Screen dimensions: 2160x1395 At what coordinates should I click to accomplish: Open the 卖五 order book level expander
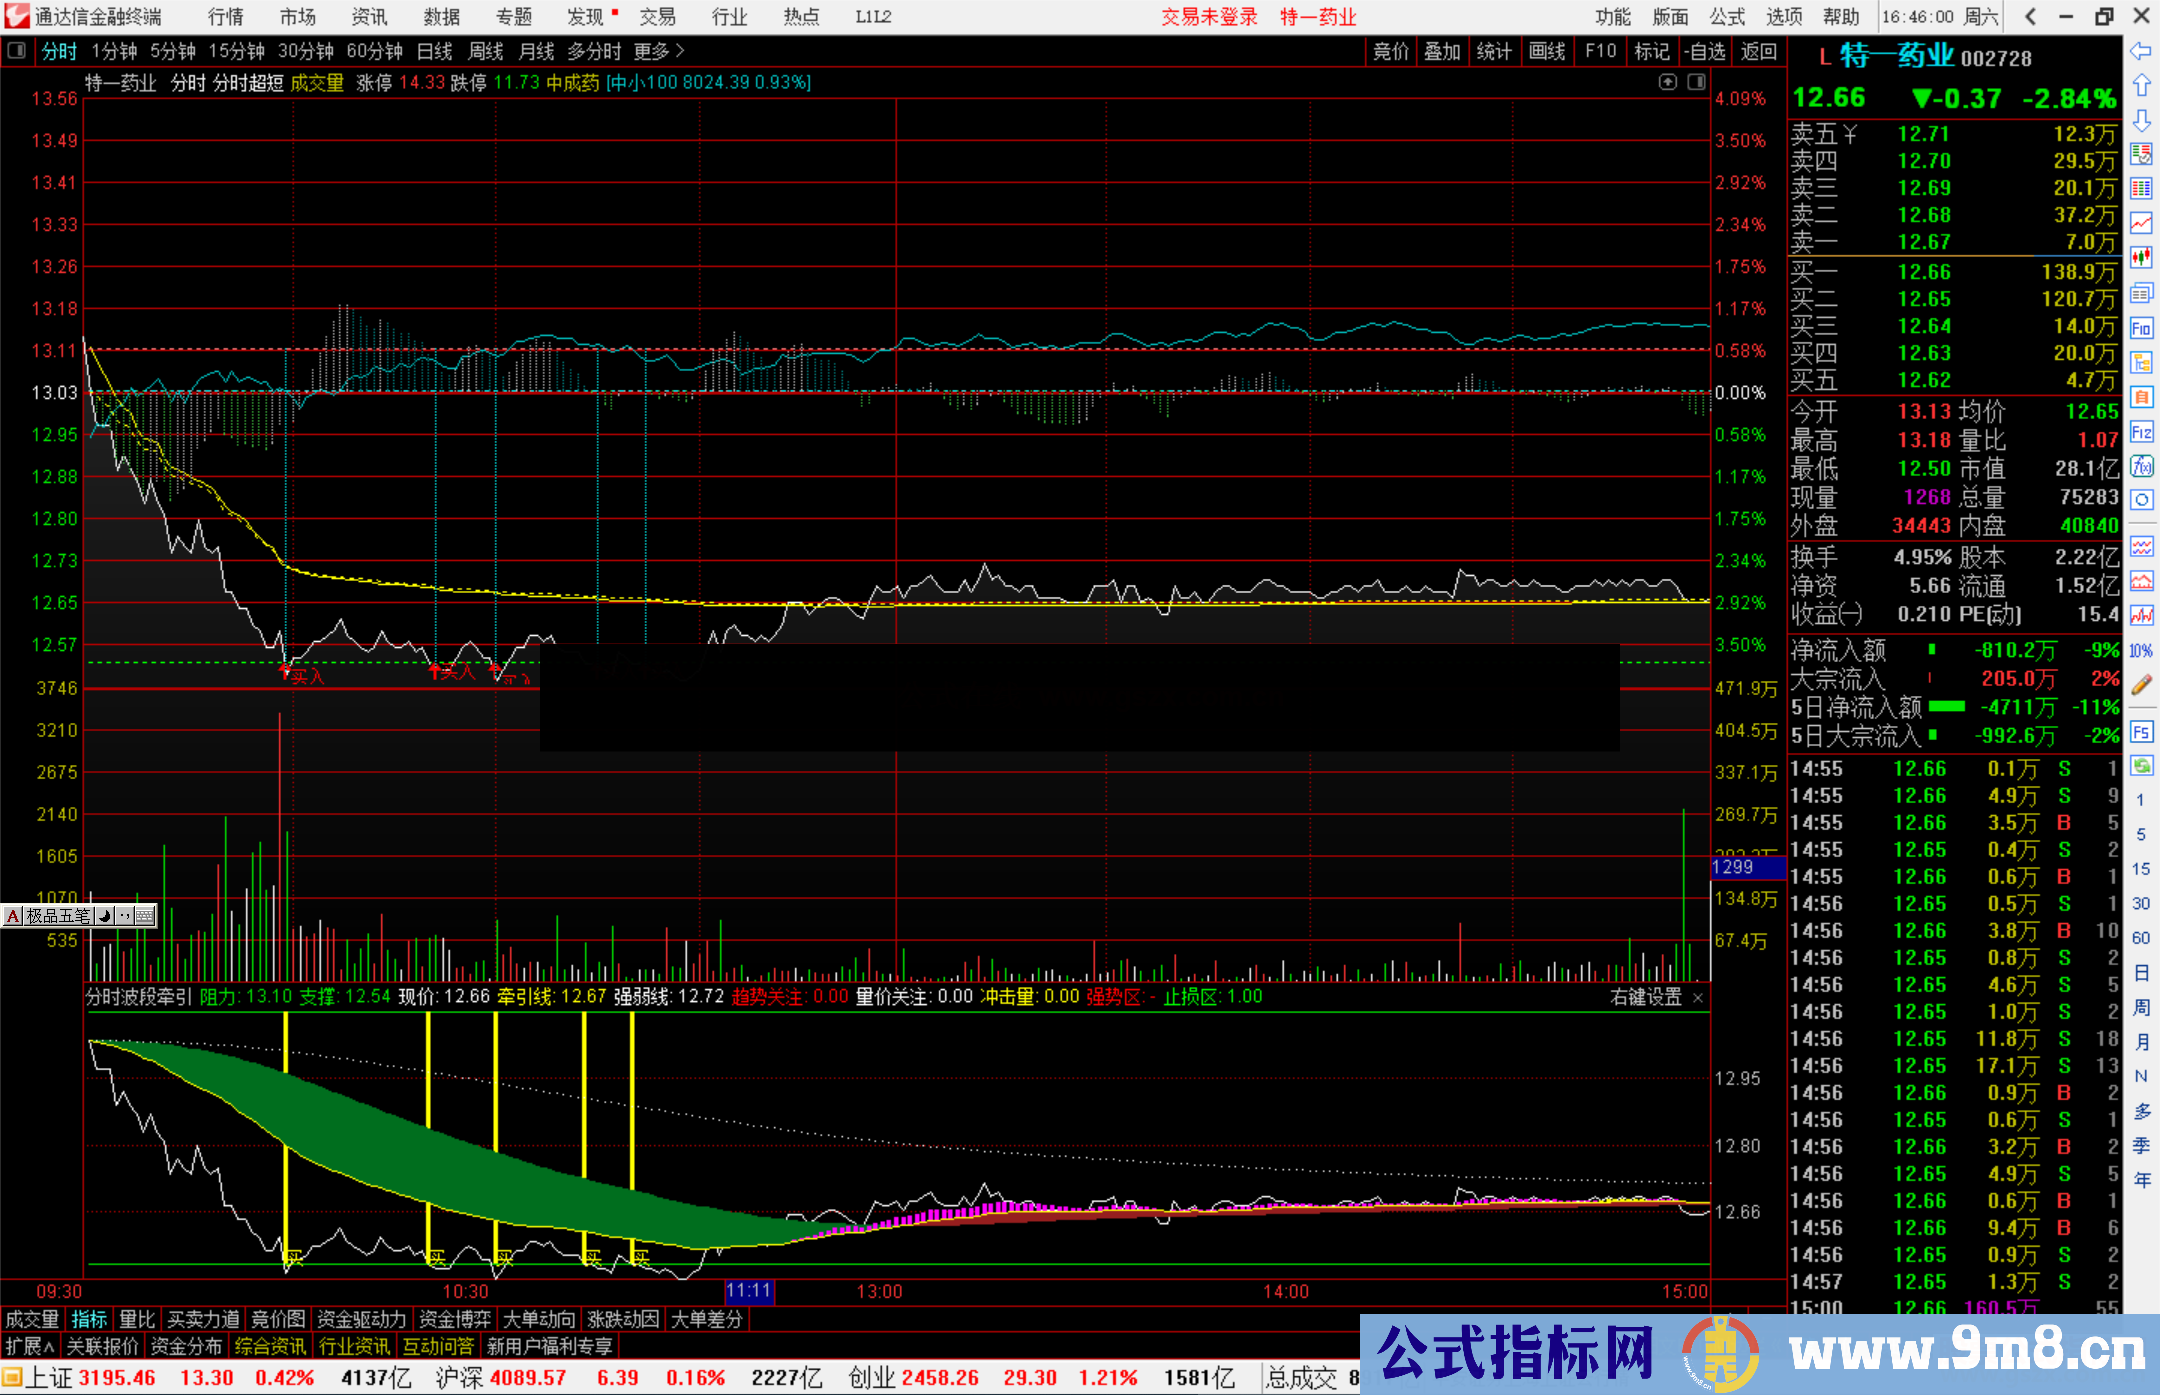pyautogui.click(x=1850, y=134)
